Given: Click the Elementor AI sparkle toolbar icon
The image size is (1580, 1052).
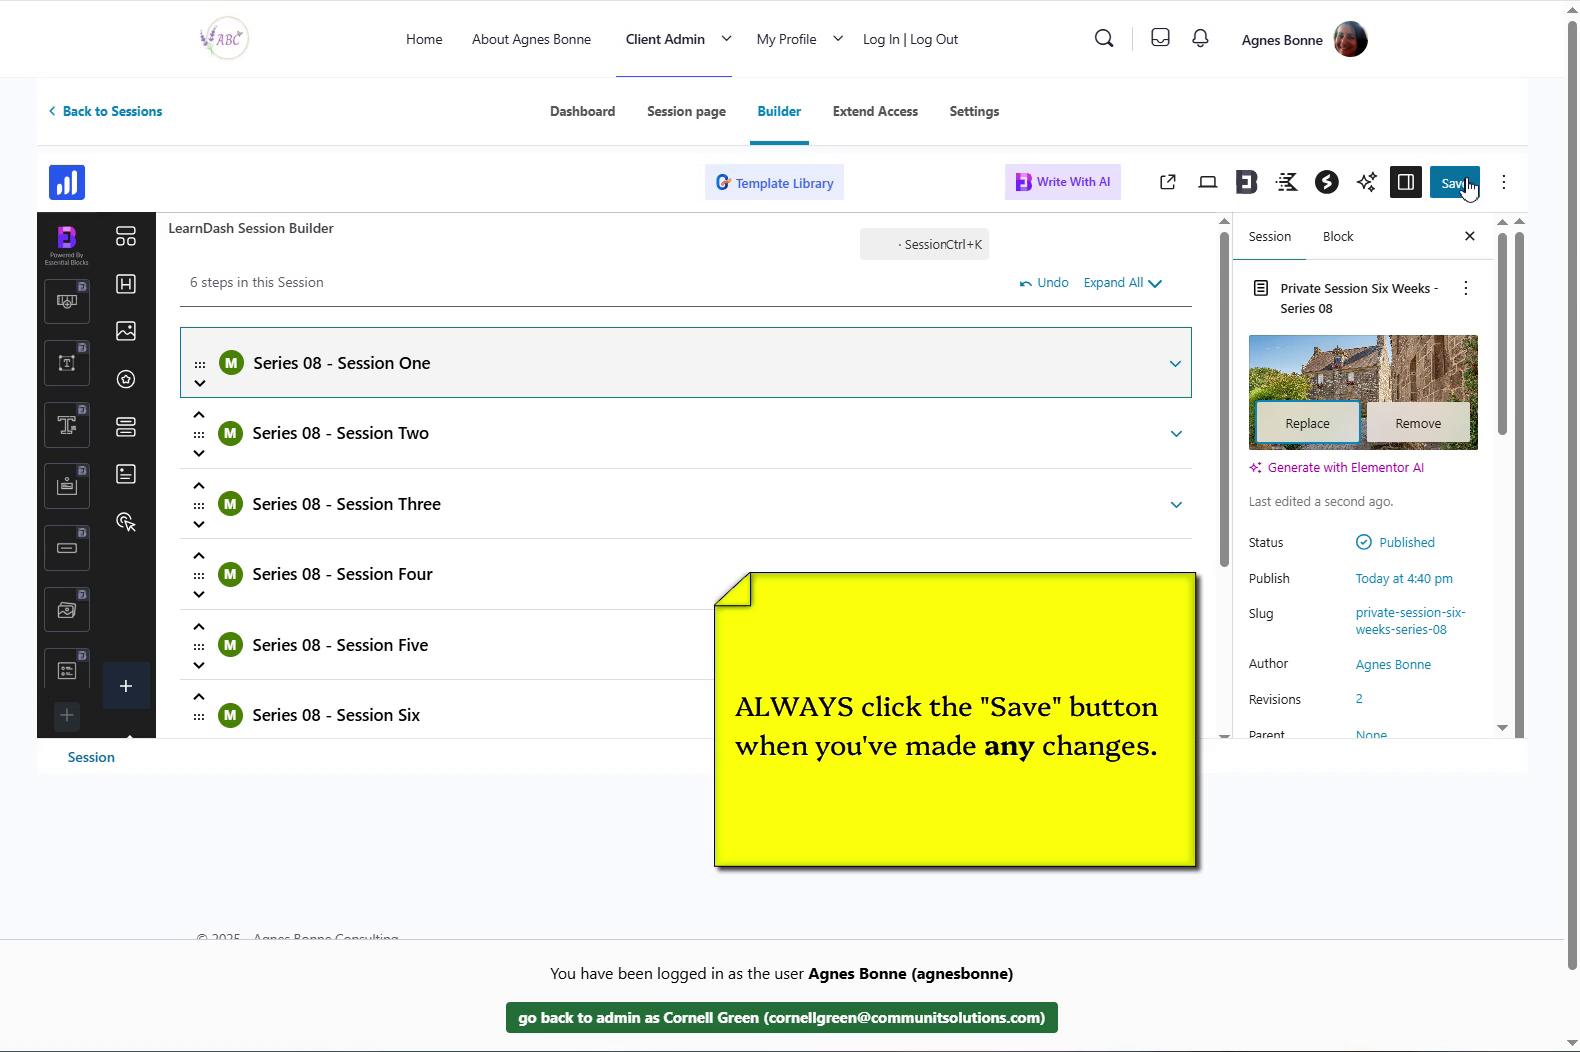Looking at the screenshot, I should [x=1366, y=182].
